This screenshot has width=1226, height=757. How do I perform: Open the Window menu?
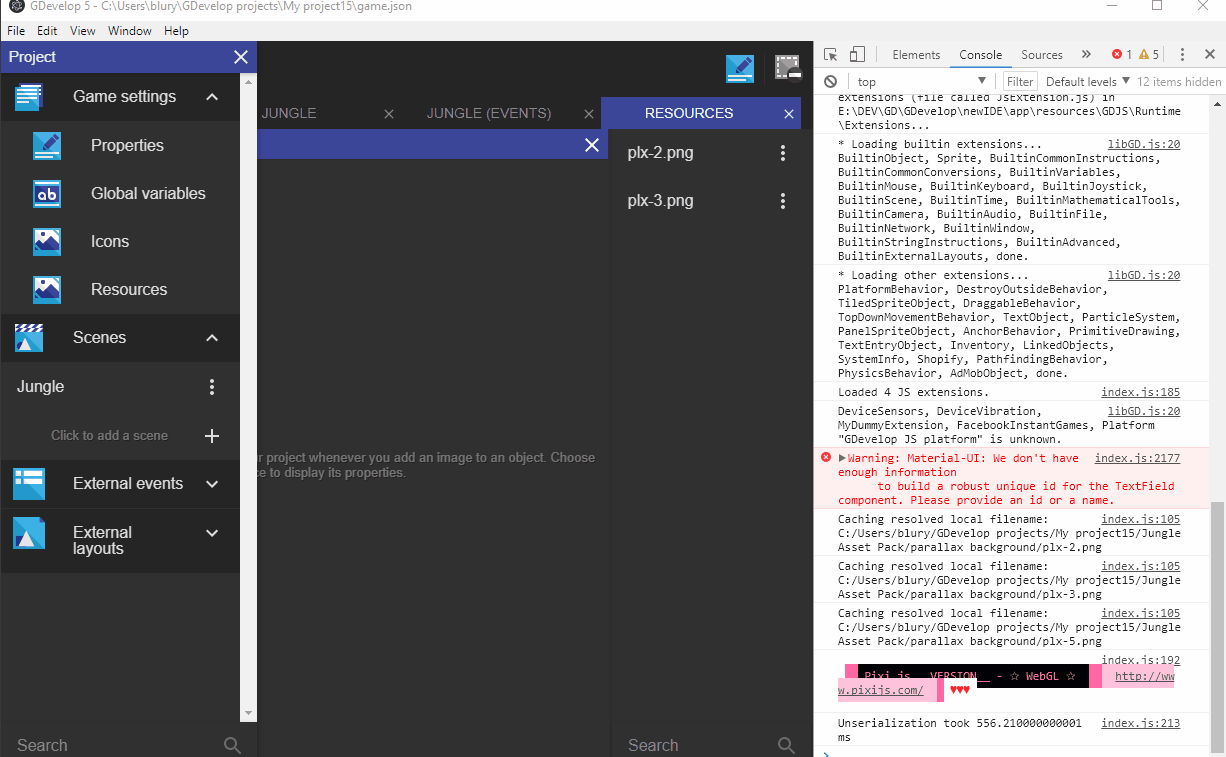(129, 30)
